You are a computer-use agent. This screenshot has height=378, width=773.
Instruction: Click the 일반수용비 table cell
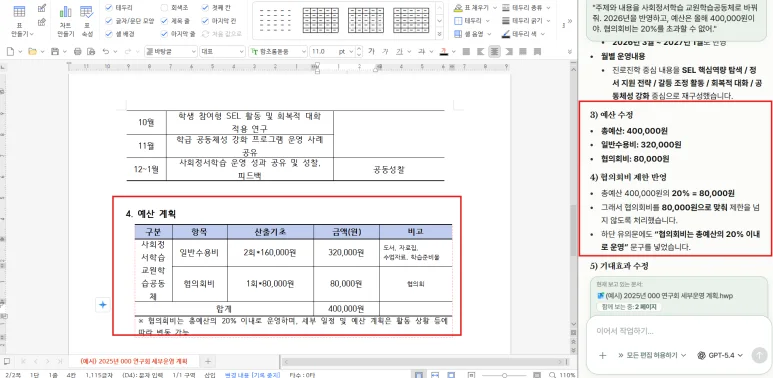click(x=200, y=253)
